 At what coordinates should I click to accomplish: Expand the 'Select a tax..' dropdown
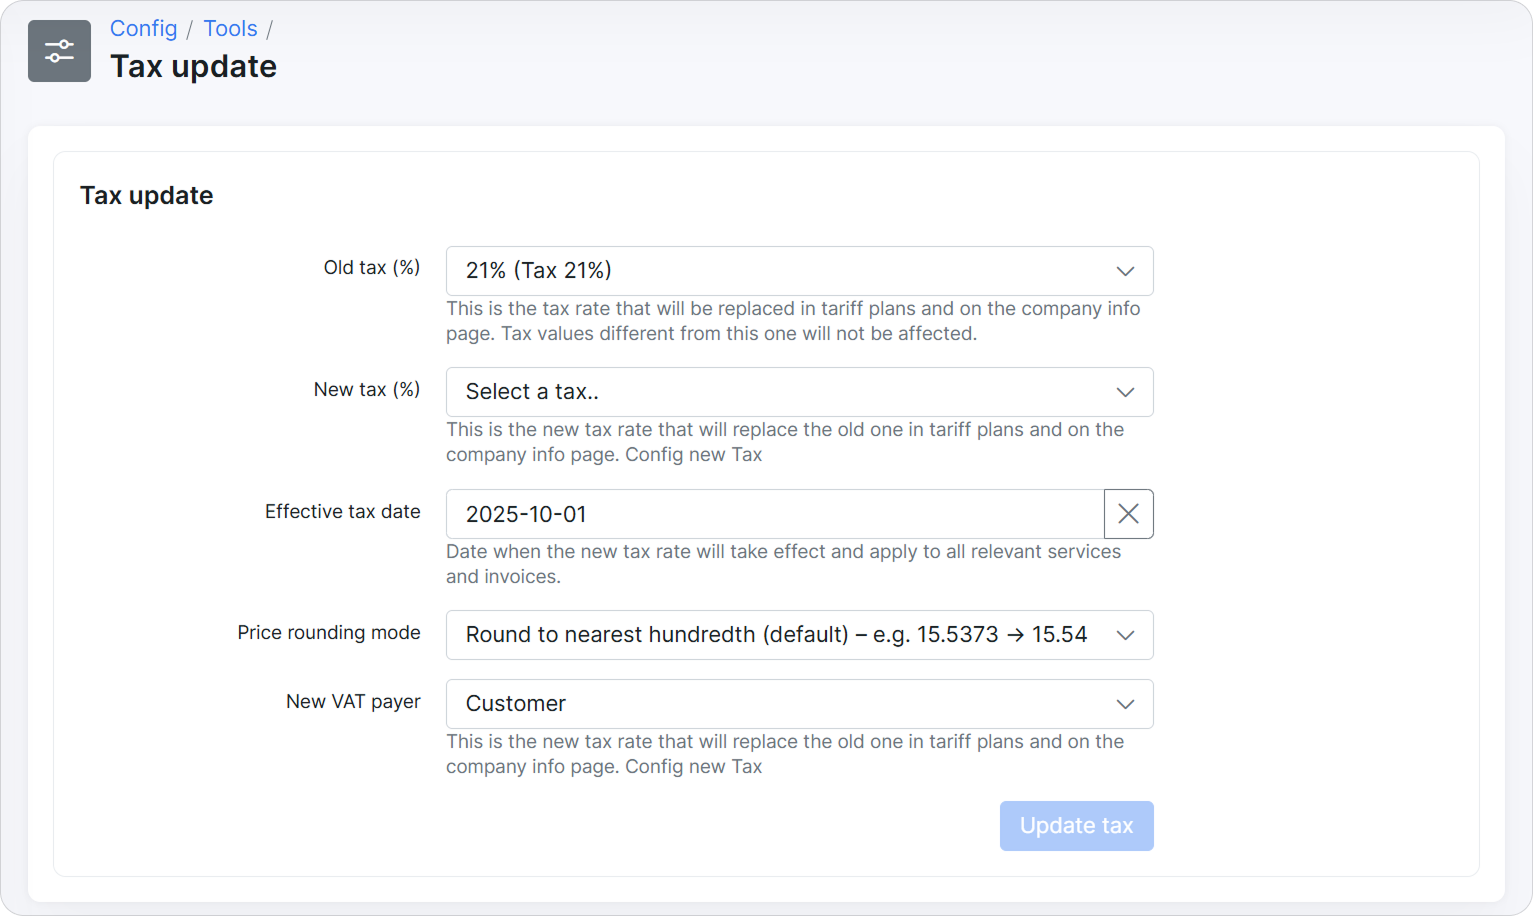tap(780, 392)
